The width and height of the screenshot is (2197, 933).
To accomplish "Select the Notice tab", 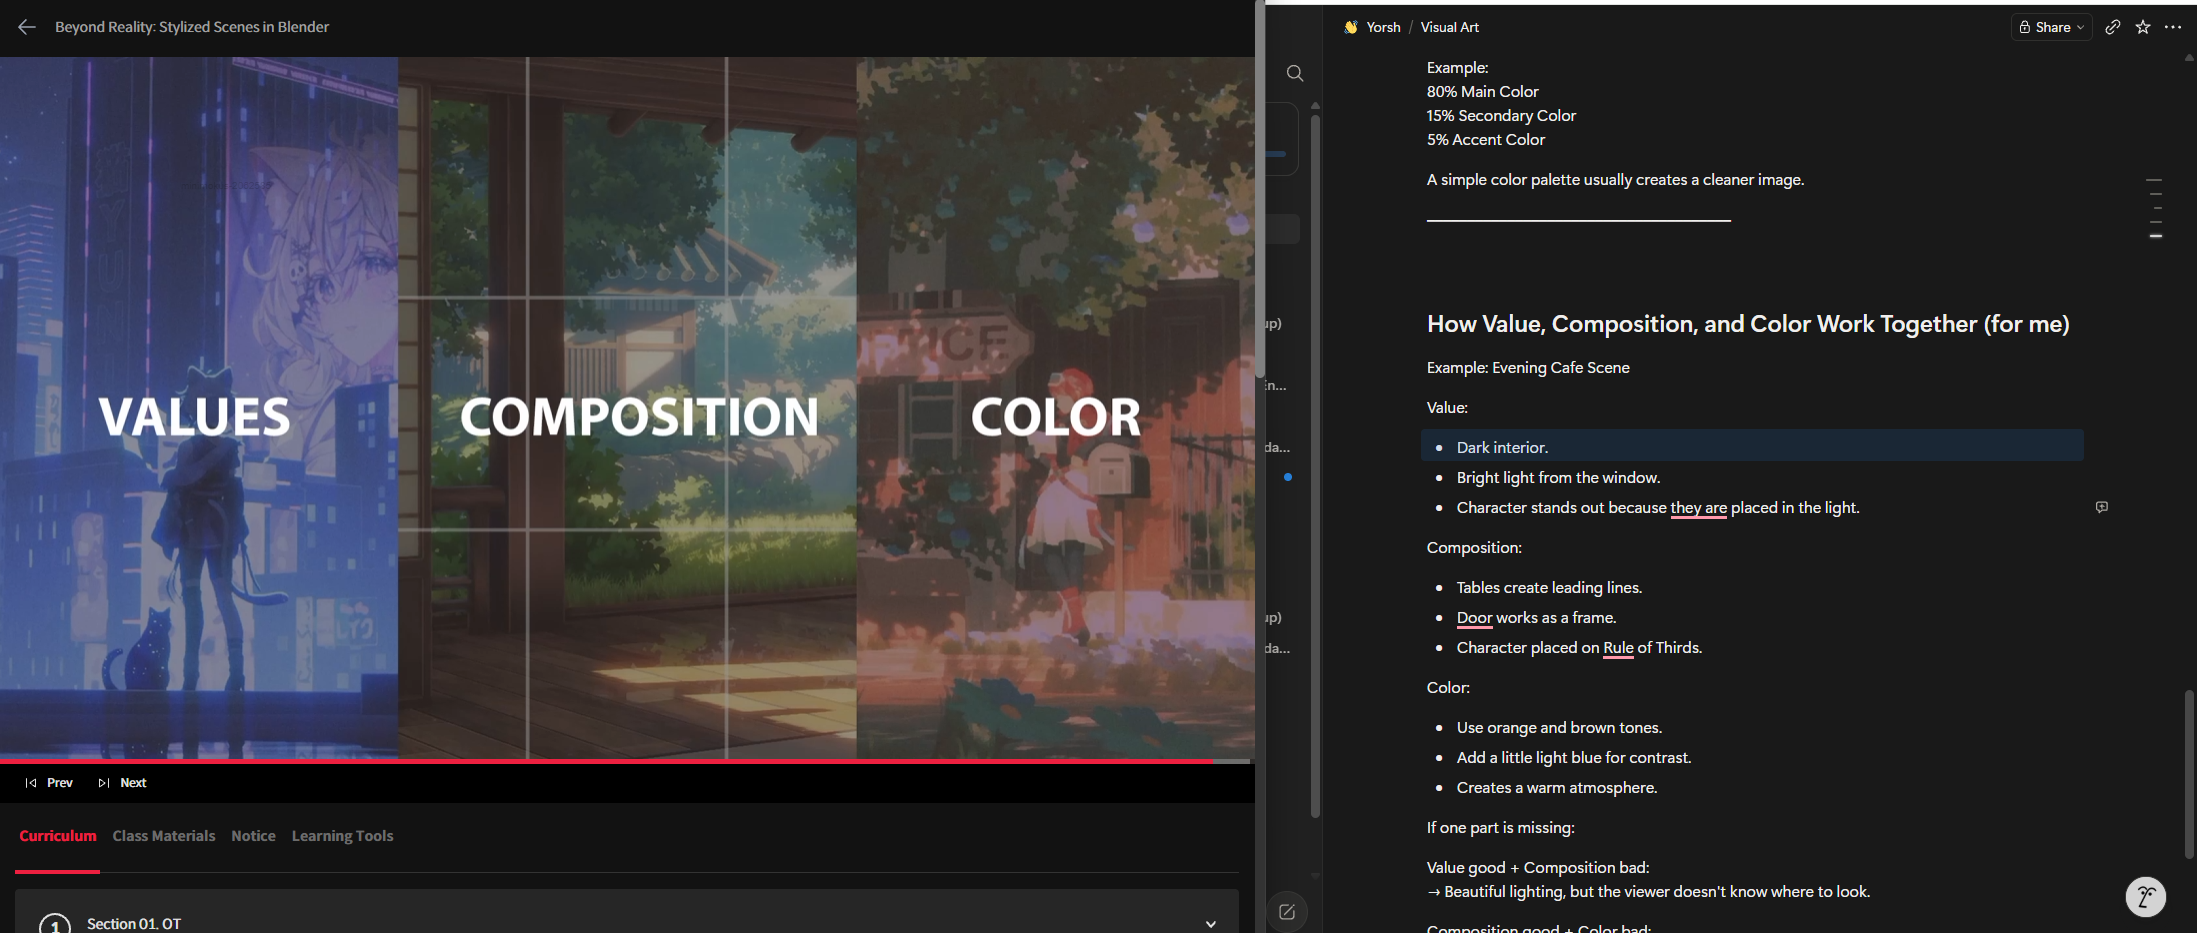I will 253,836.
